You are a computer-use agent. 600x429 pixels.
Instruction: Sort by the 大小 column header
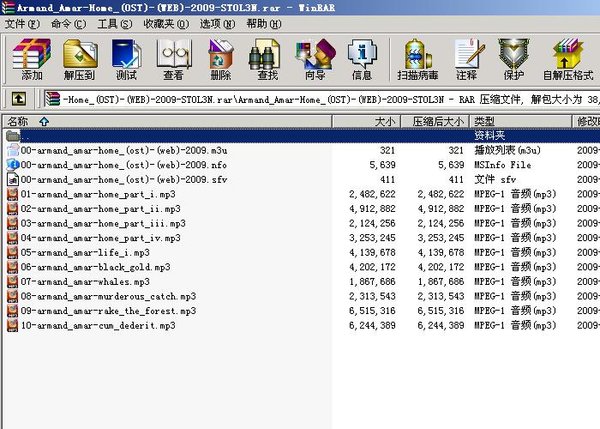367,121
